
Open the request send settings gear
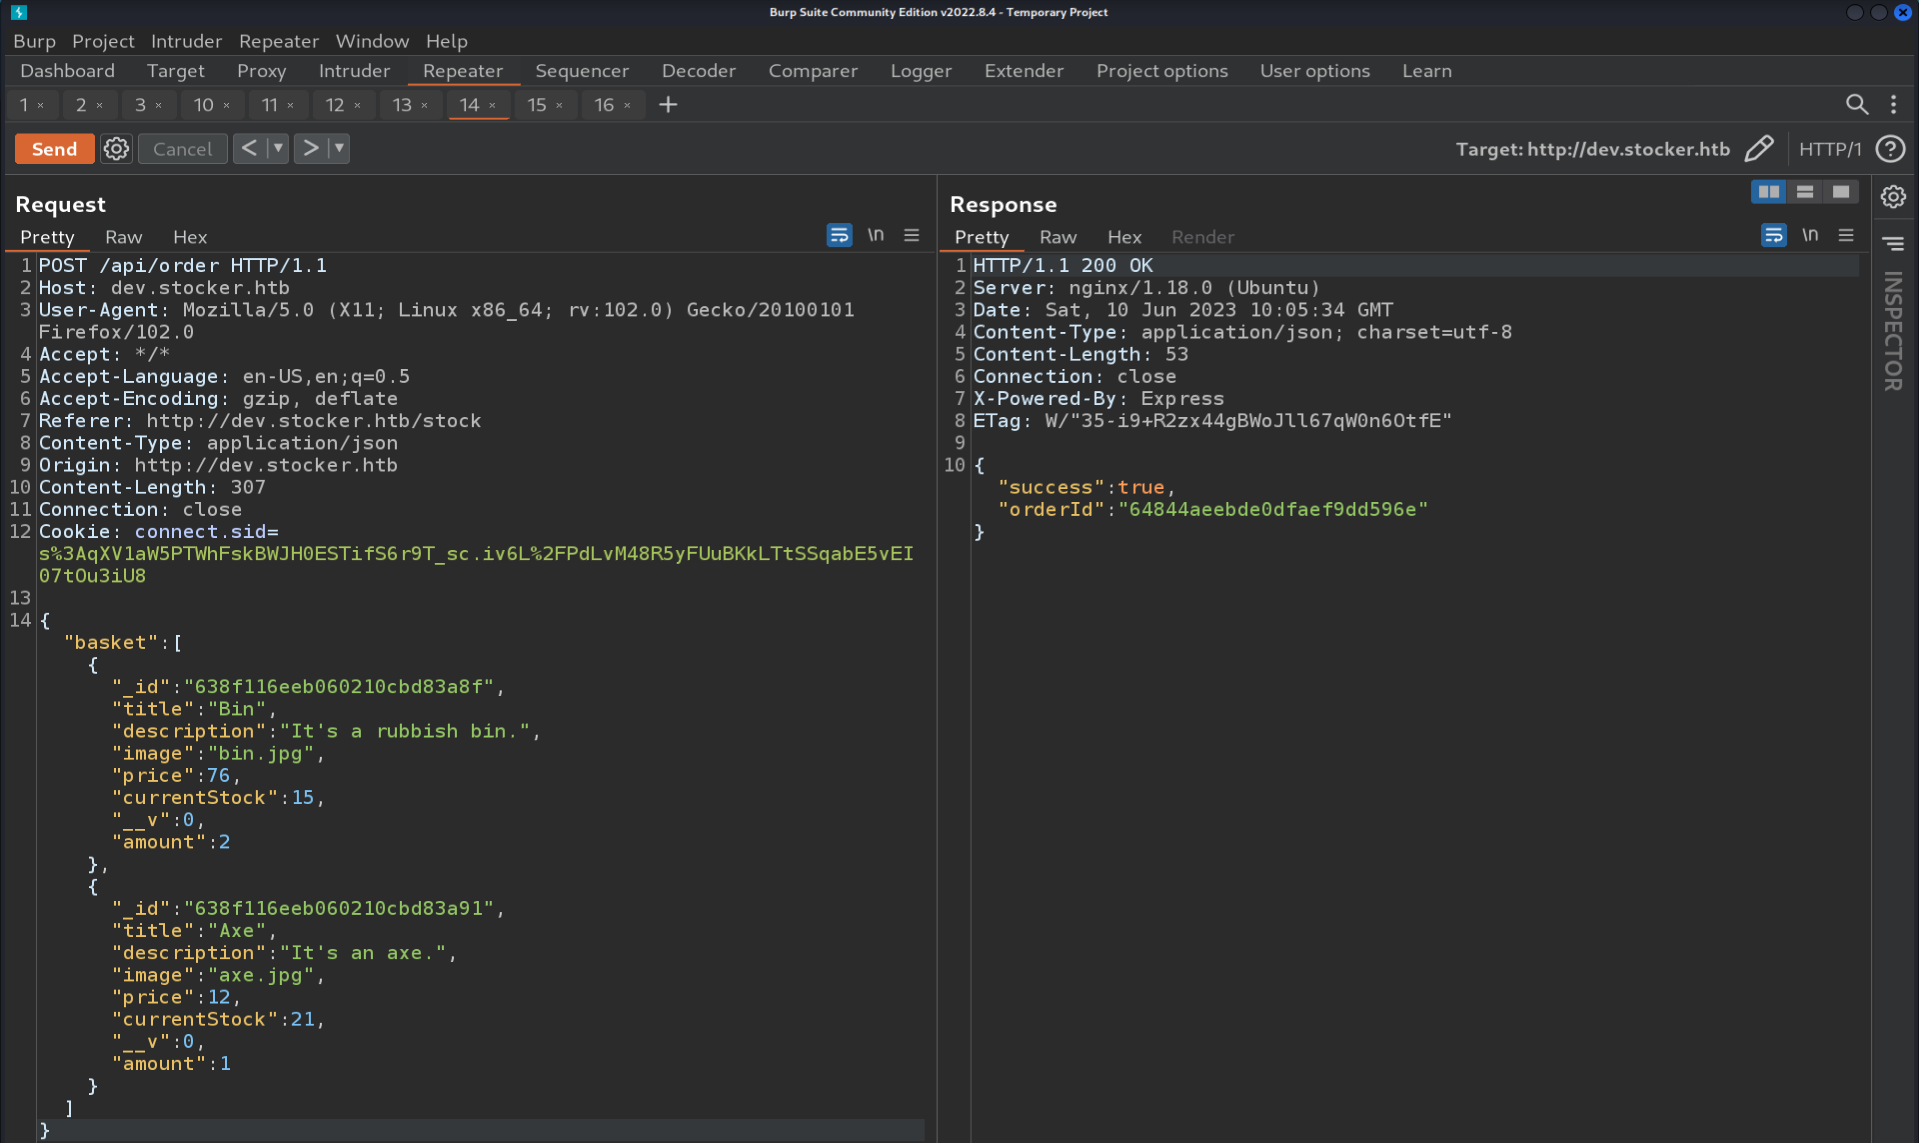coord(116,149)
